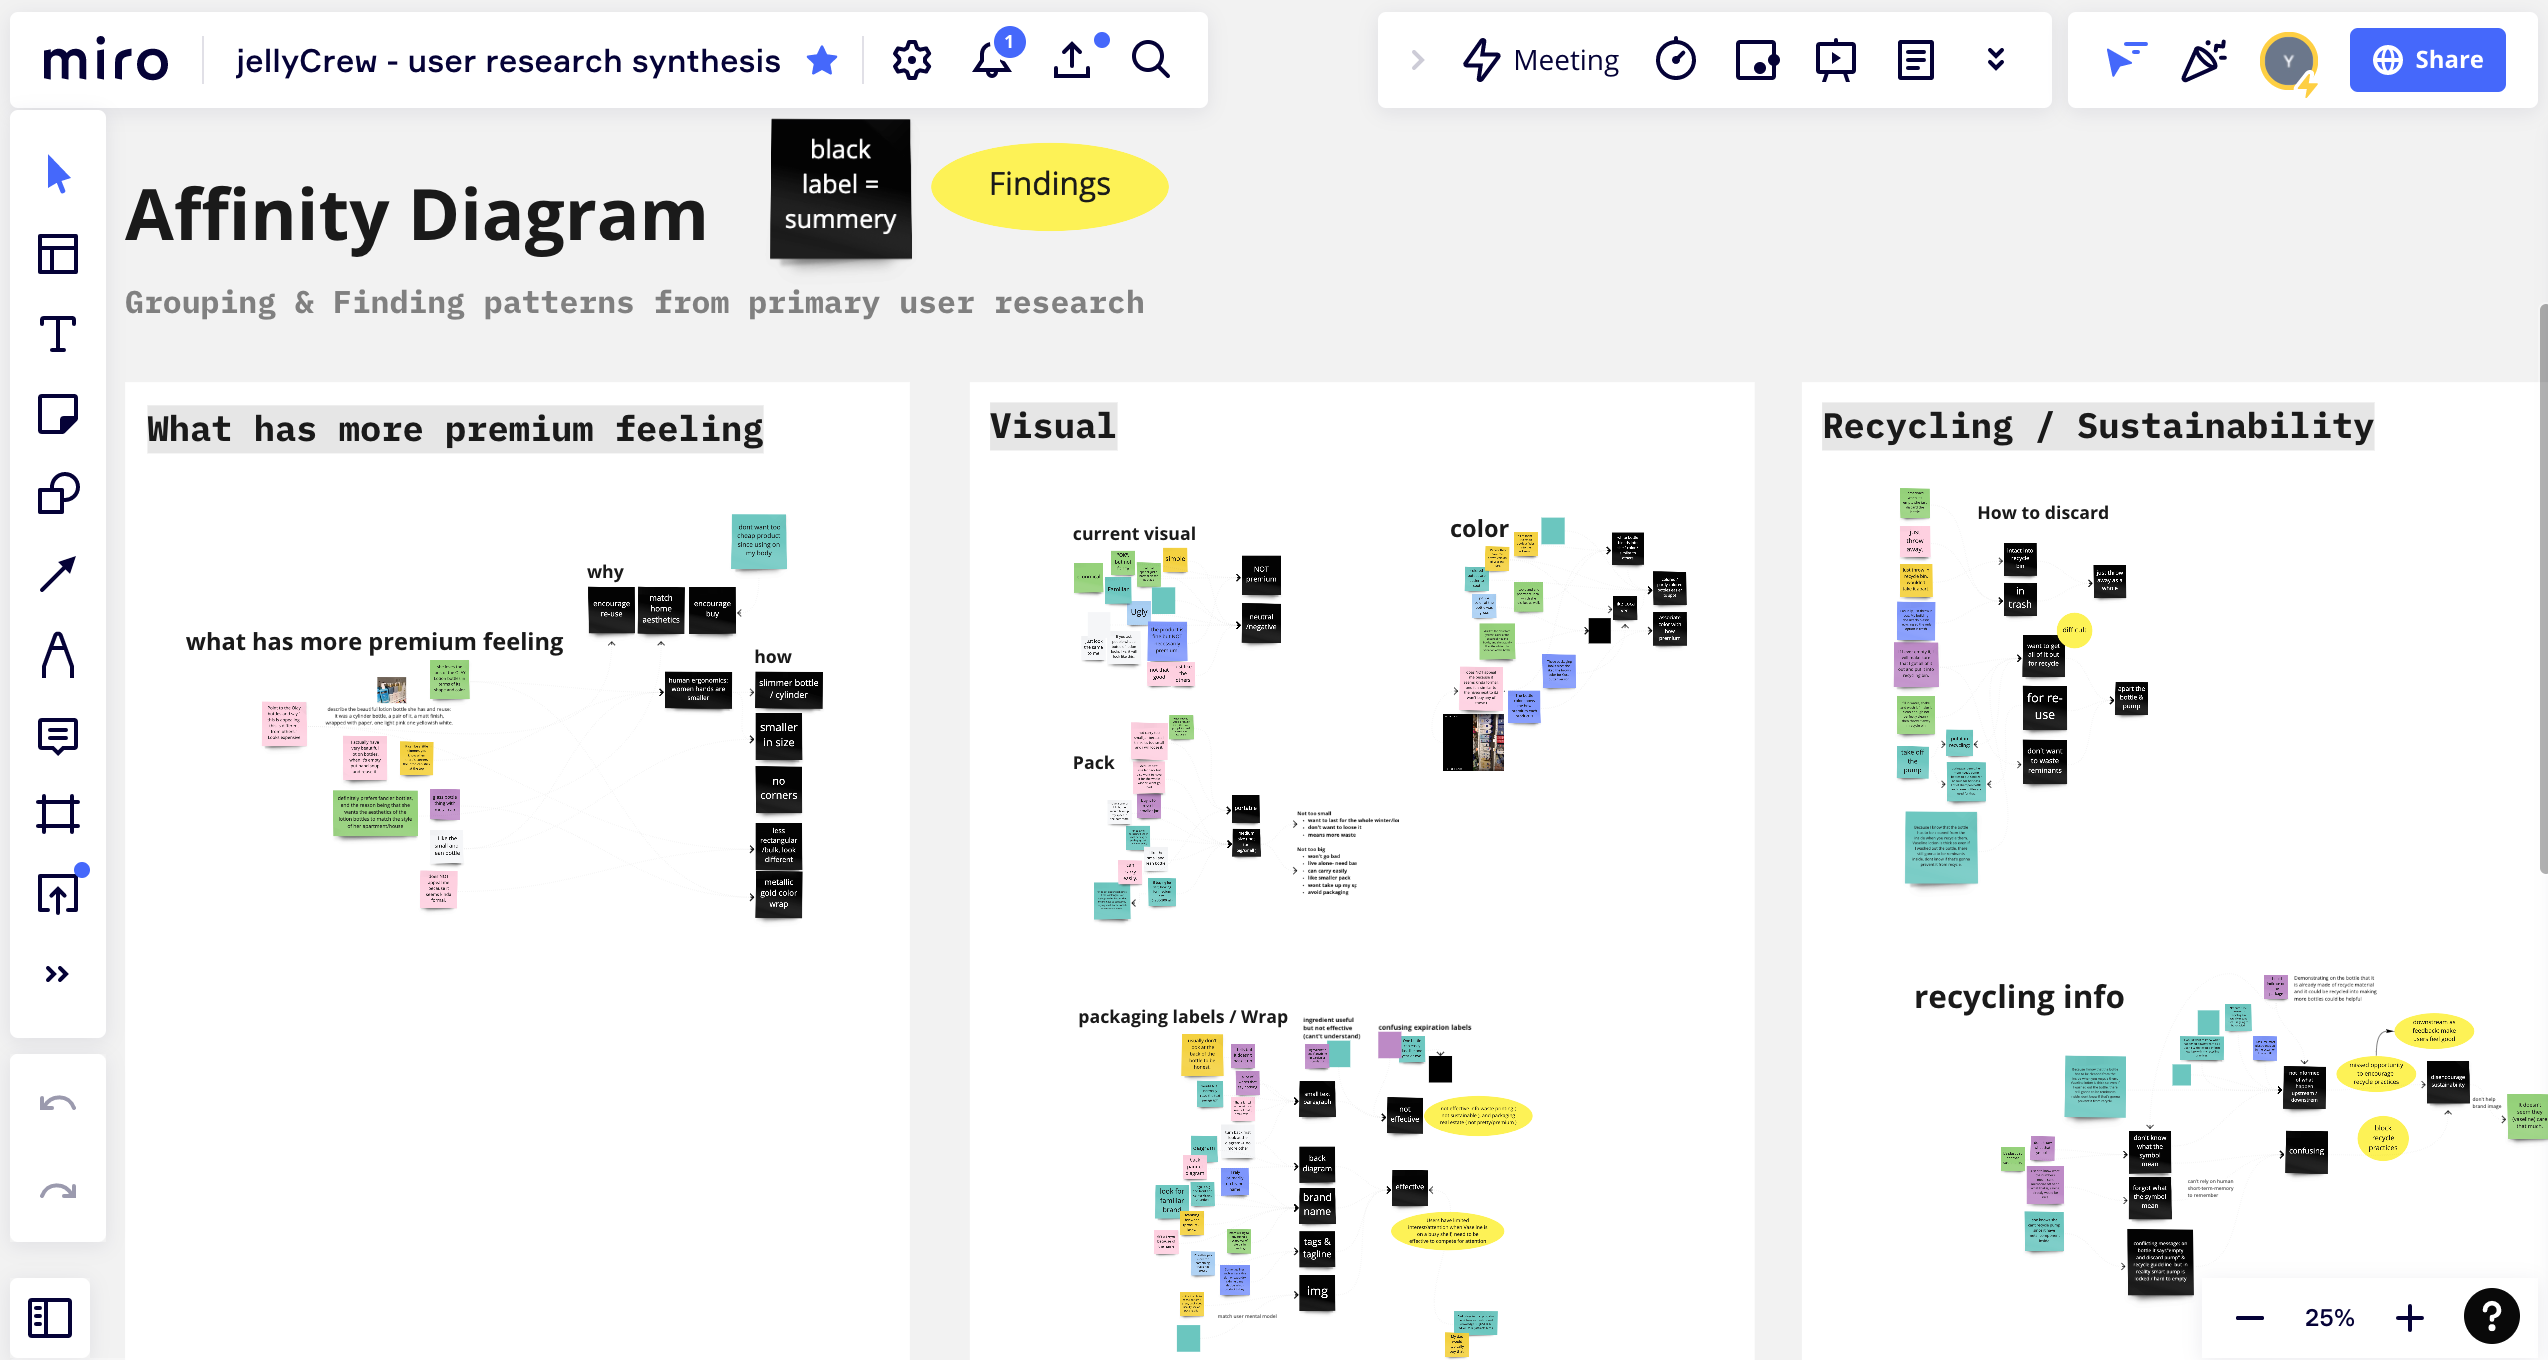Click the zoom-in plus control

point(2410,1316)
